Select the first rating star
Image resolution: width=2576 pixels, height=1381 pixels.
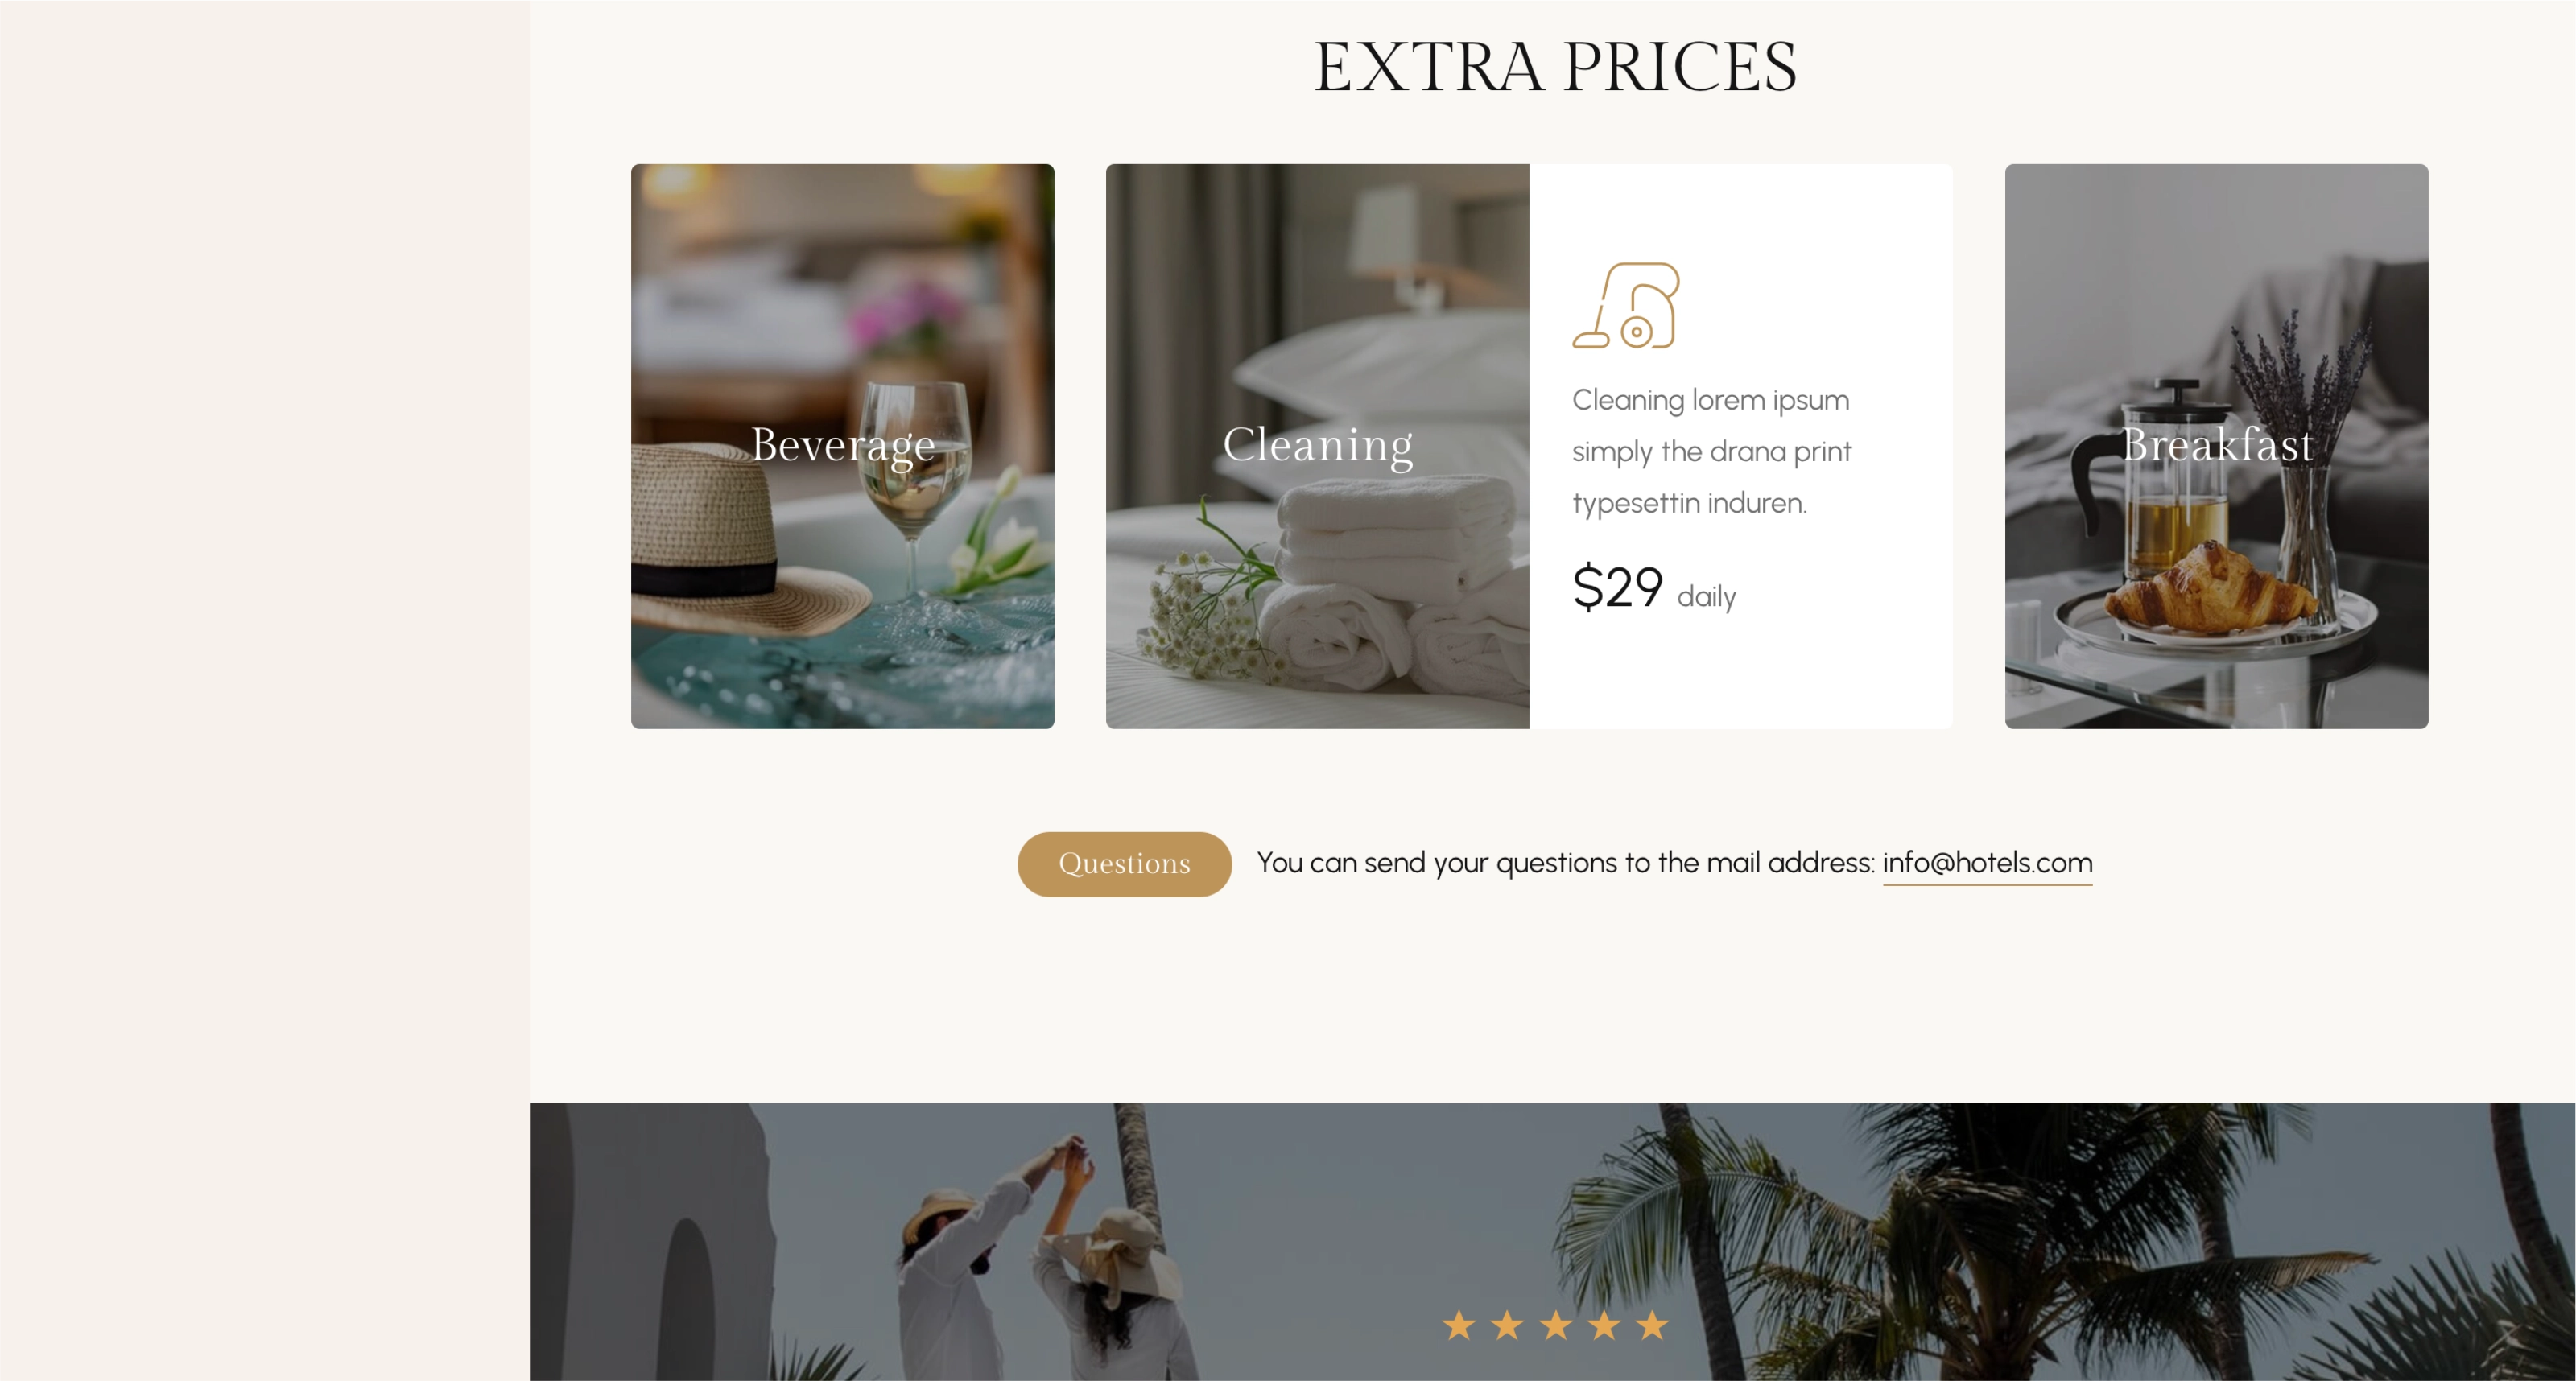(1459, 1325)
